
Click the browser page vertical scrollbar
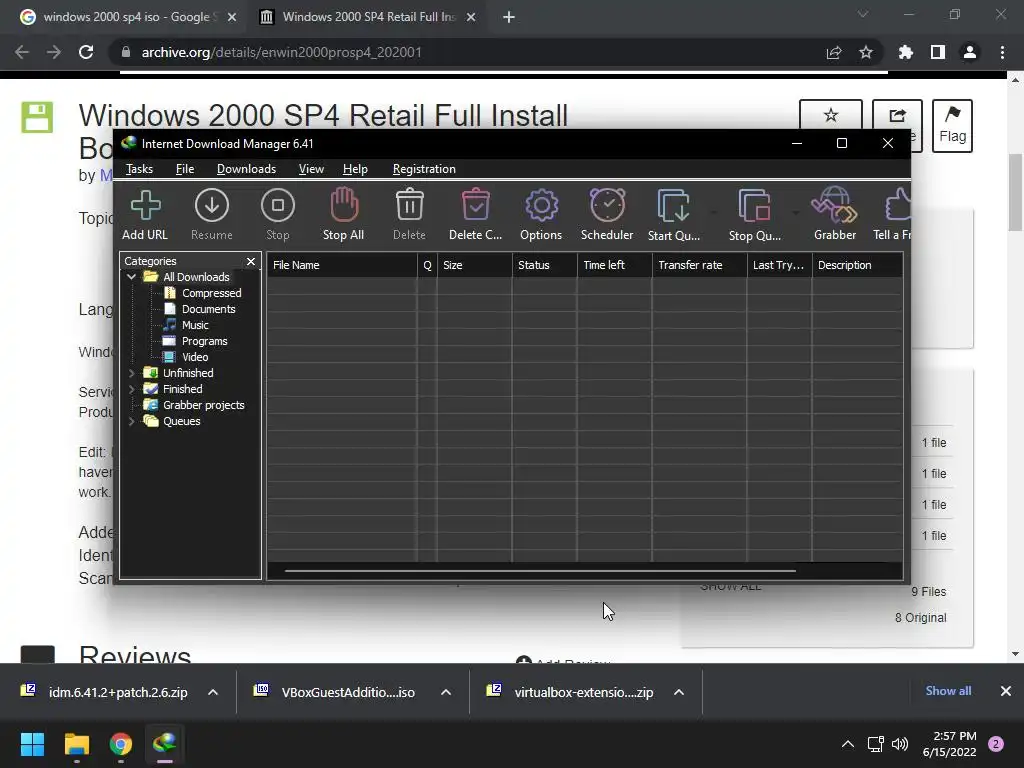point(1015,193)
